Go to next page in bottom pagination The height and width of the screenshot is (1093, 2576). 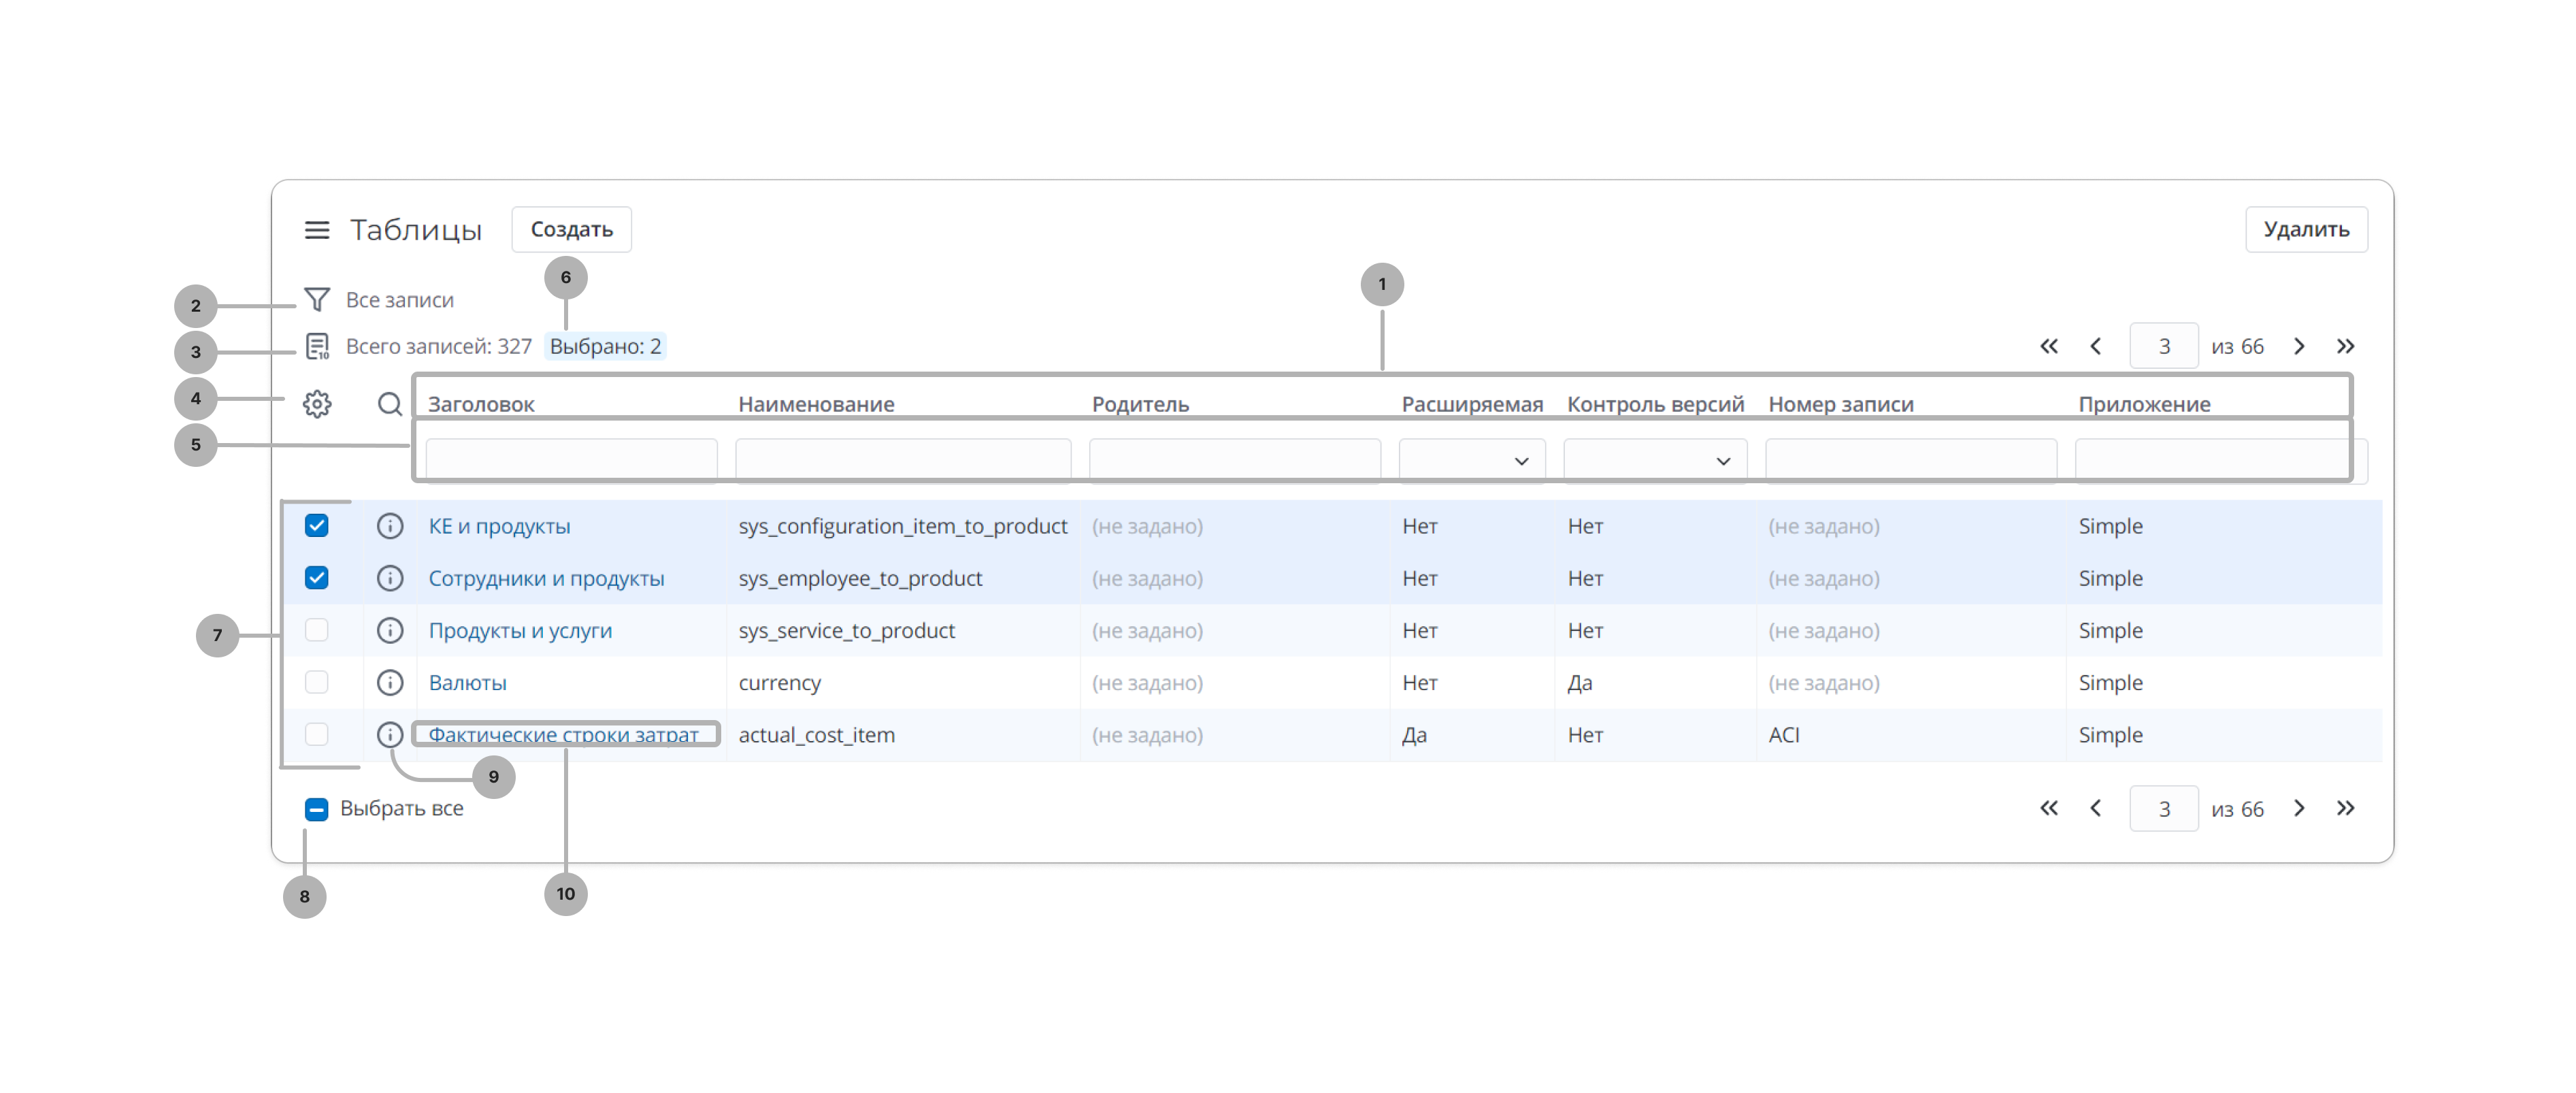(x=2299, y=808)
